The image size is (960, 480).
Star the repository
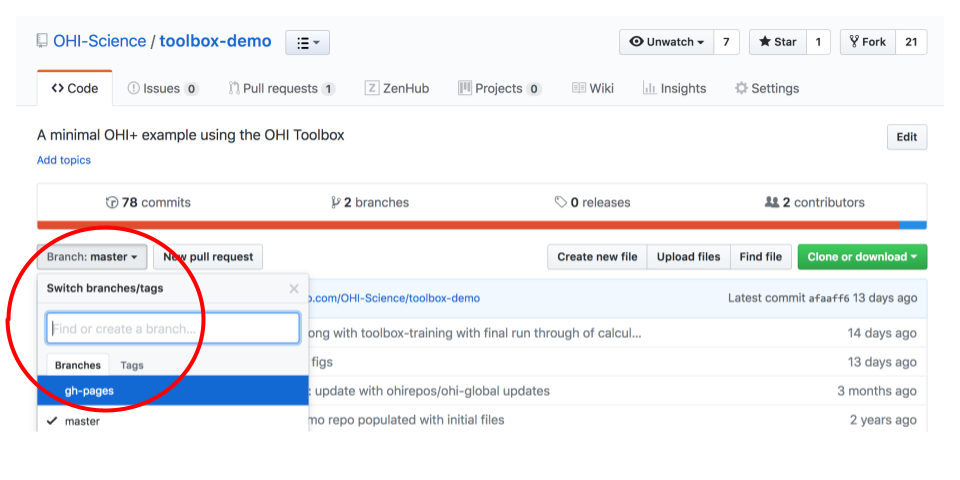[x=778, y=42]
